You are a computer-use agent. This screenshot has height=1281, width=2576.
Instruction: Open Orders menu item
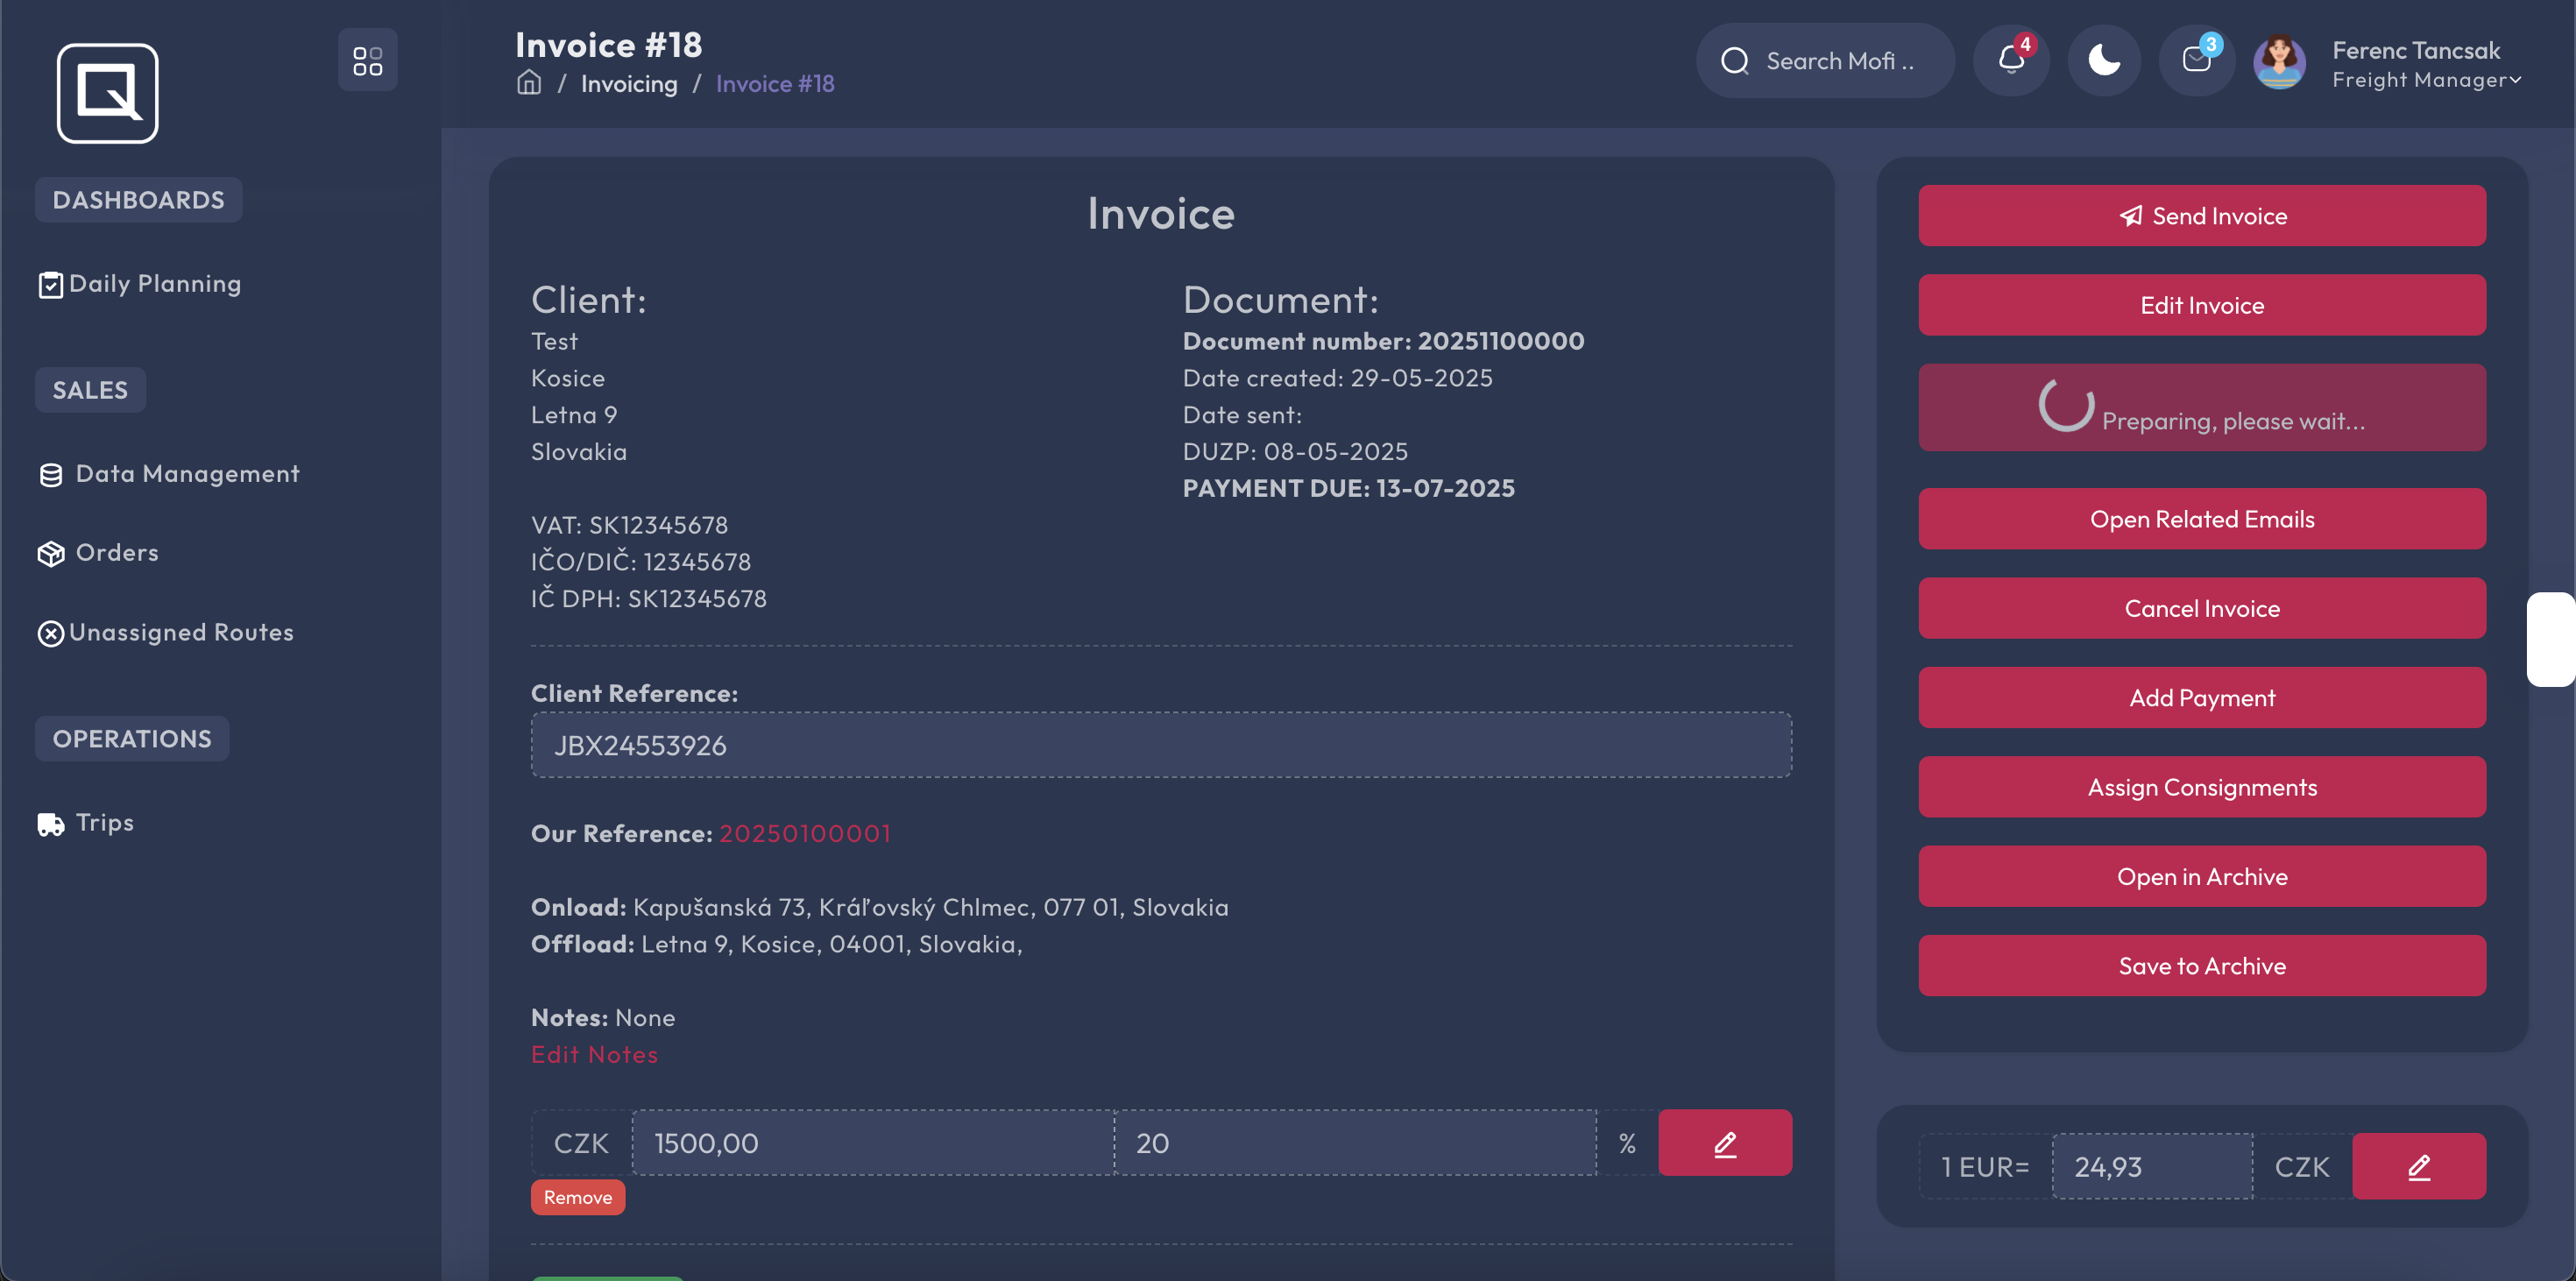(117, 553)
